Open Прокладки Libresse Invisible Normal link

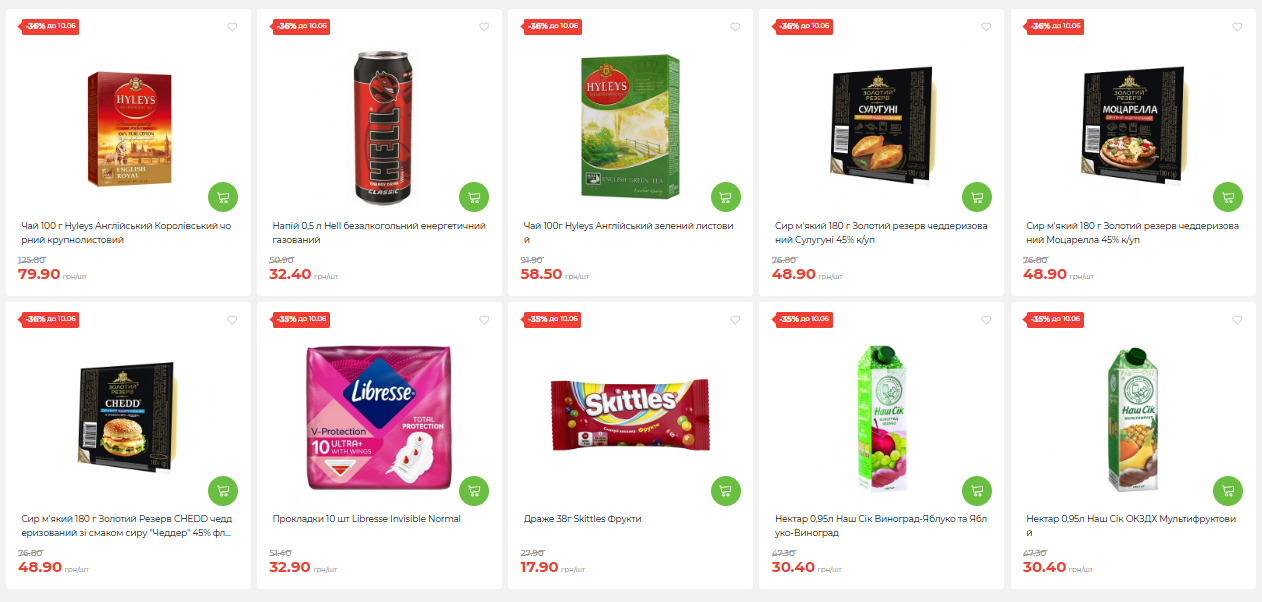click(x=366, y=519)
